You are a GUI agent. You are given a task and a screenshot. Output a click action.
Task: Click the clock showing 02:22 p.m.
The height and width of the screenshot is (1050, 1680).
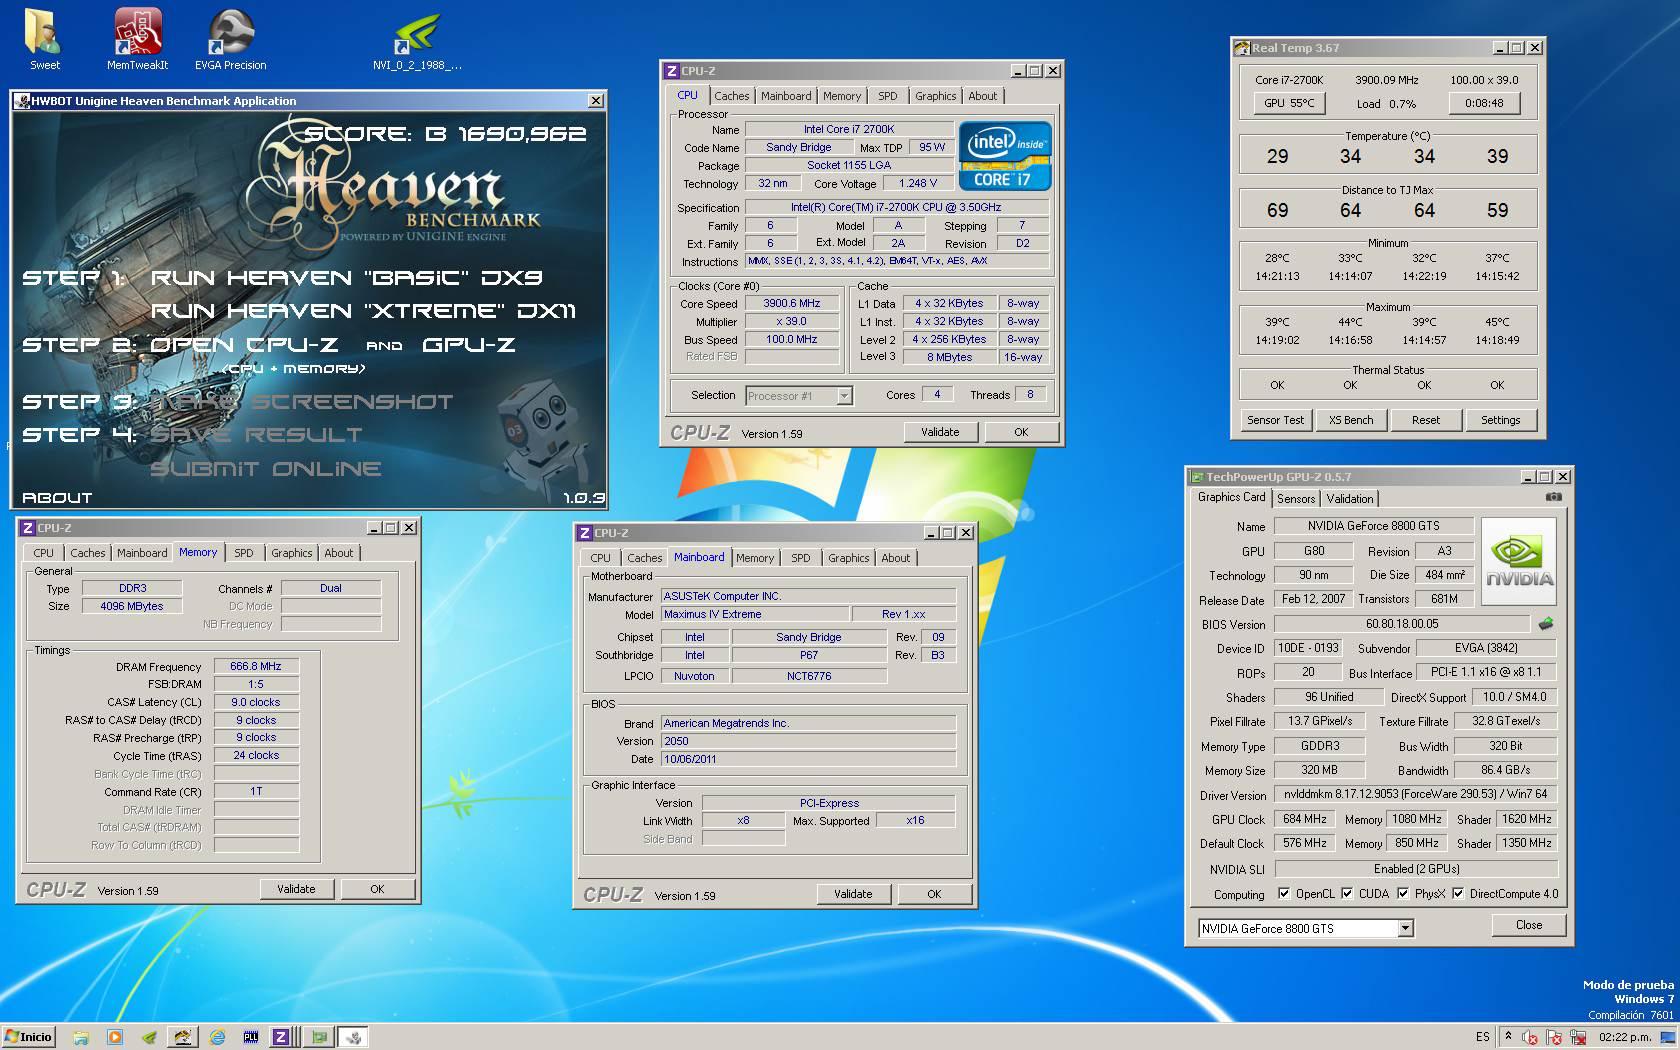click(1624, 1037)
